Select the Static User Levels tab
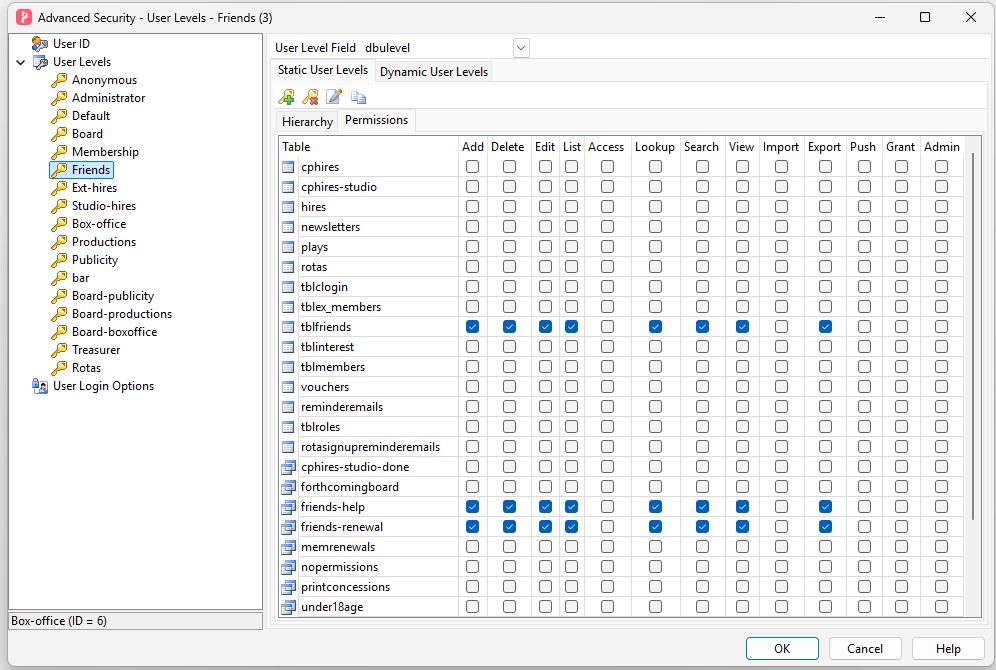Screen dimensions: 996x670 (323, 70)
